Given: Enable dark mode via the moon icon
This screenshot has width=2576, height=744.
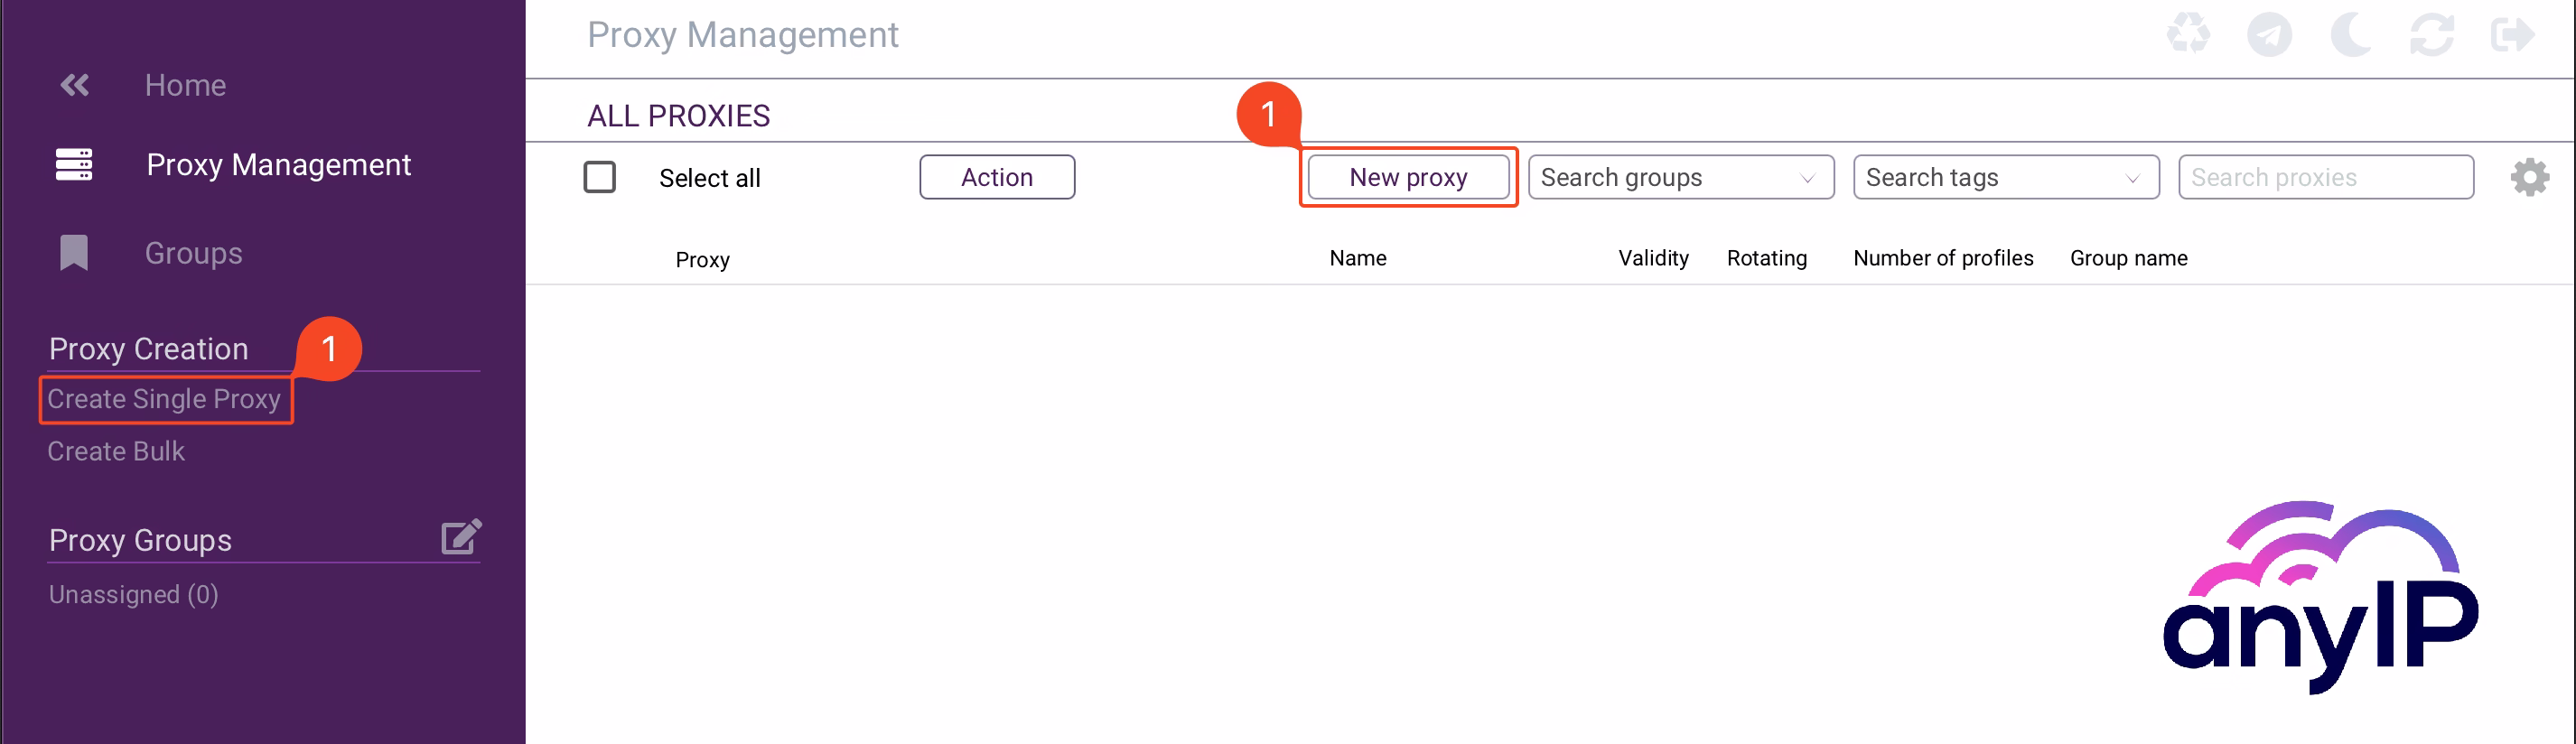Looking at the screenshot, I should (x=2351, y=35).
